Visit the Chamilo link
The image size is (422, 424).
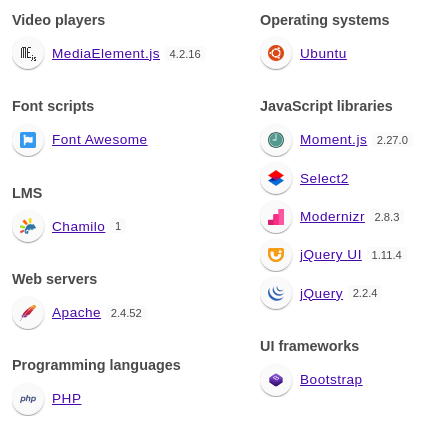click(78, 226)
